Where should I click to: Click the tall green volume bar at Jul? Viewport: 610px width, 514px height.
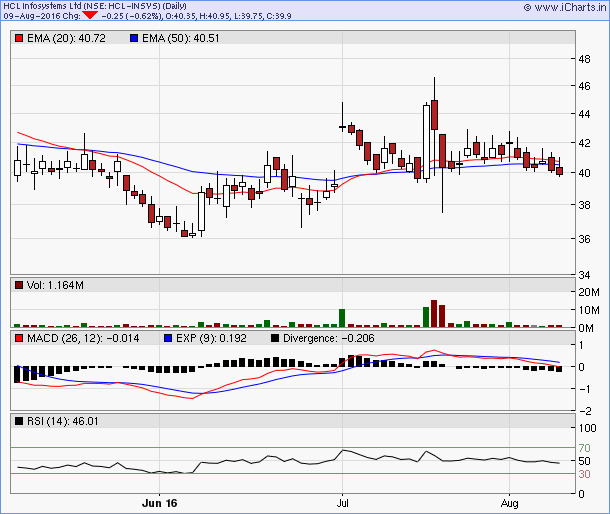pos(342,318)
